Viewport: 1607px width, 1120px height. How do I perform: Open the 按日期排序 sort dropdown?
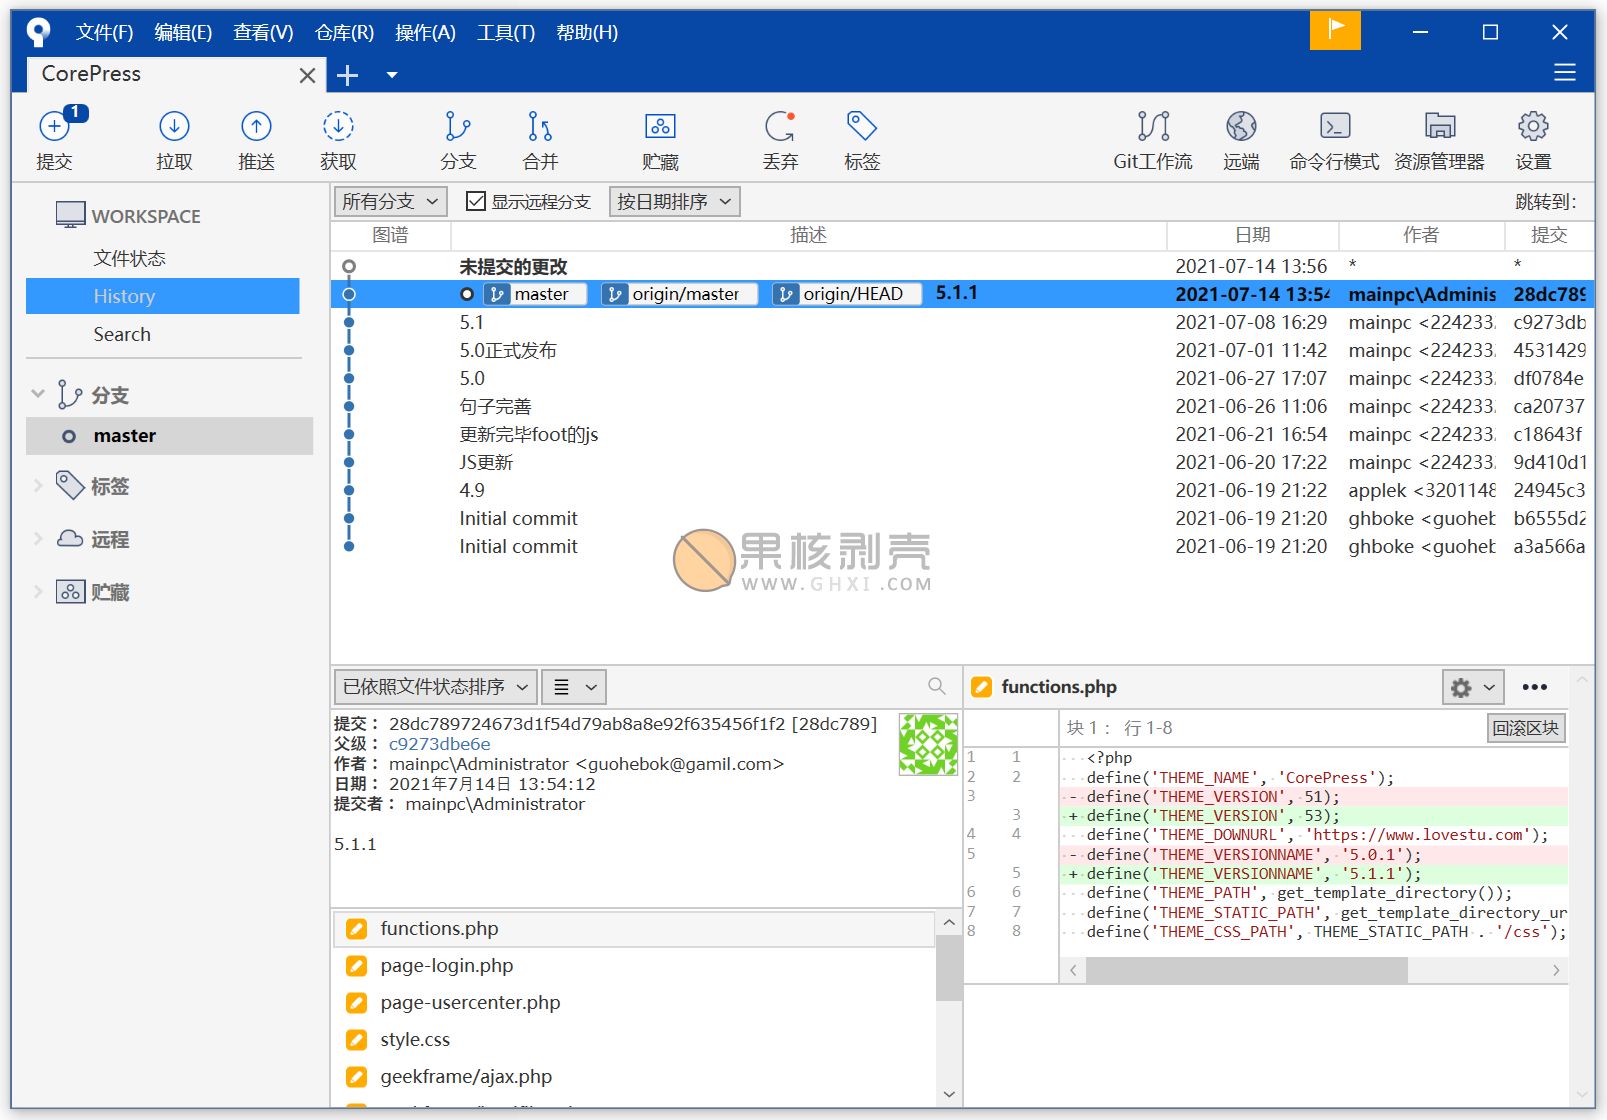tap(674, 202)
